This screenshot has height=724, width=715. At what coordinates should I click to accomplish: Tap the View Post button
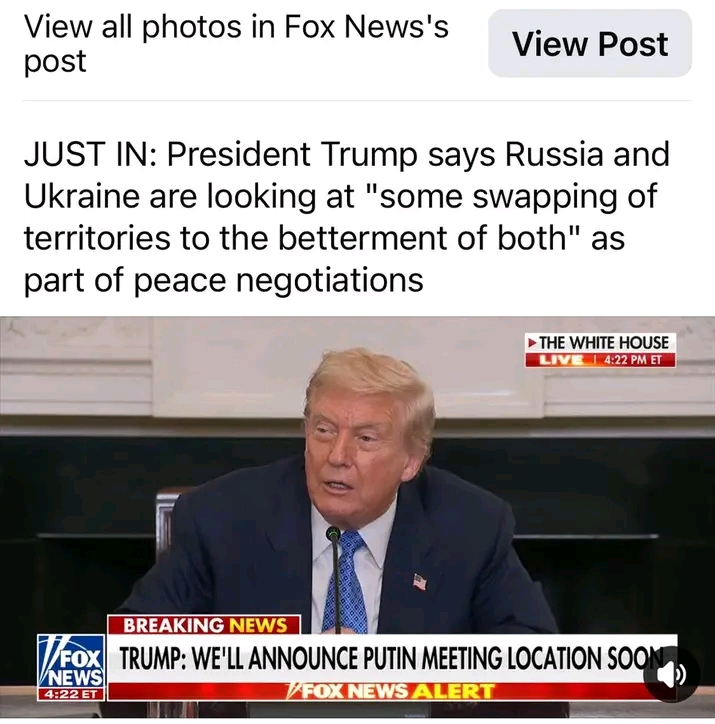589,44
